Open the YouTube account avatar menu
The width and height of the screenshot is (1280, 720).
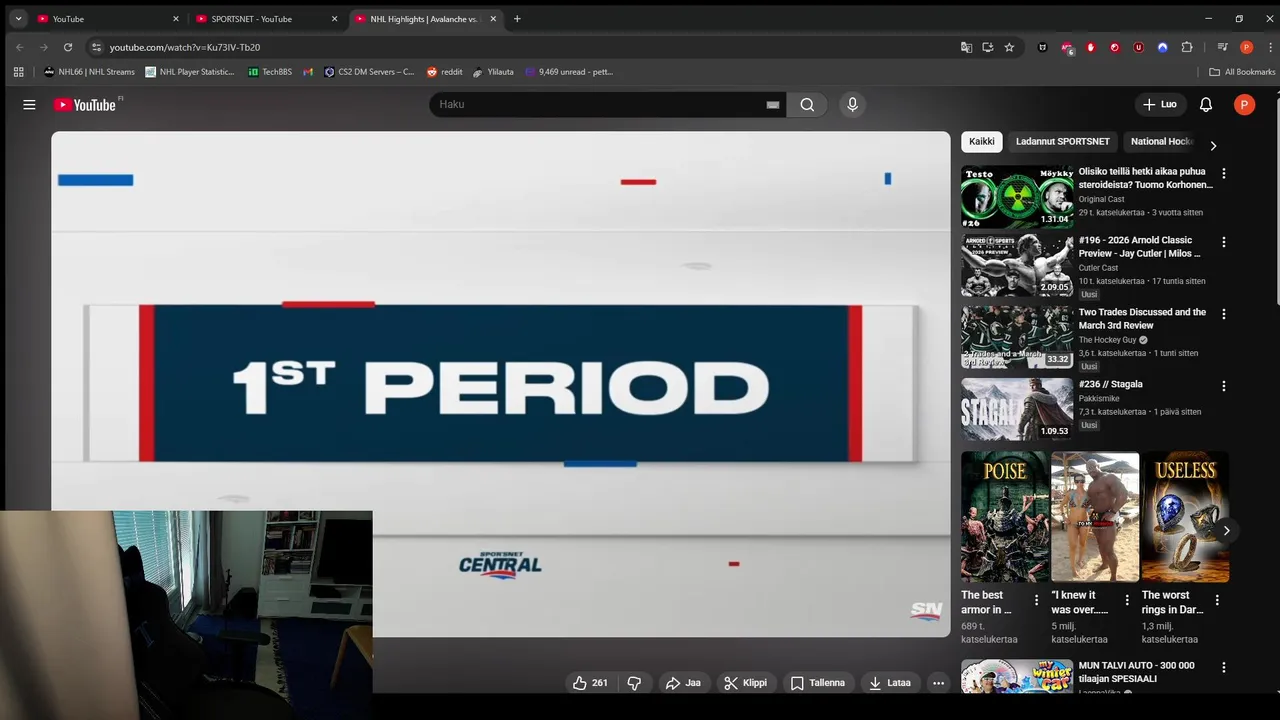pyautogui.click(x=1244, y=104)
